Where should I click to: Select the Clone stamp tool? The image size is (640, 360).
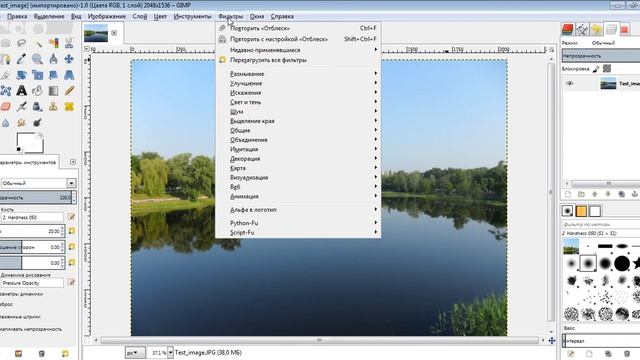tap(53, 107)
